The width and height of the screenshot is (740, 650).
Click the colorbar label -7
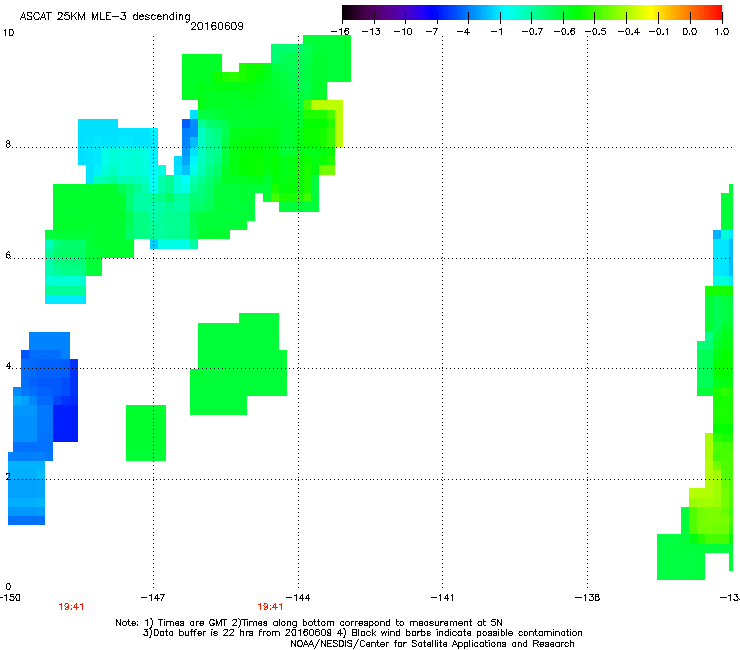point(432,32)
